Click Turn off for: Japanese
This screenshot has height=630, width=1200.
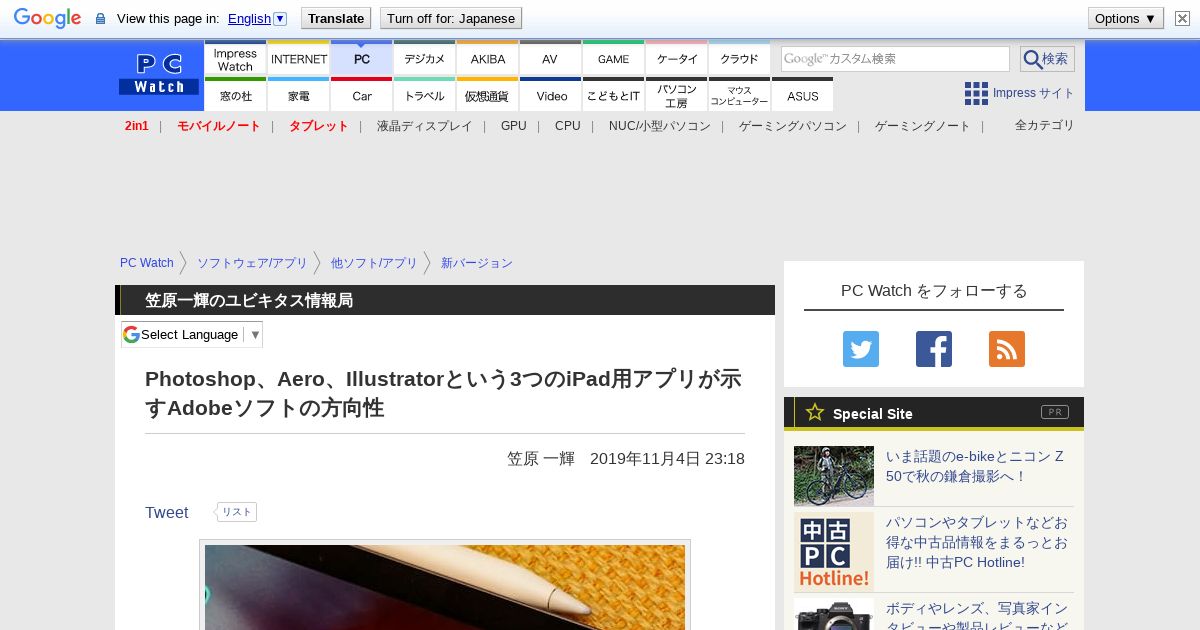[x=451, y=18]
